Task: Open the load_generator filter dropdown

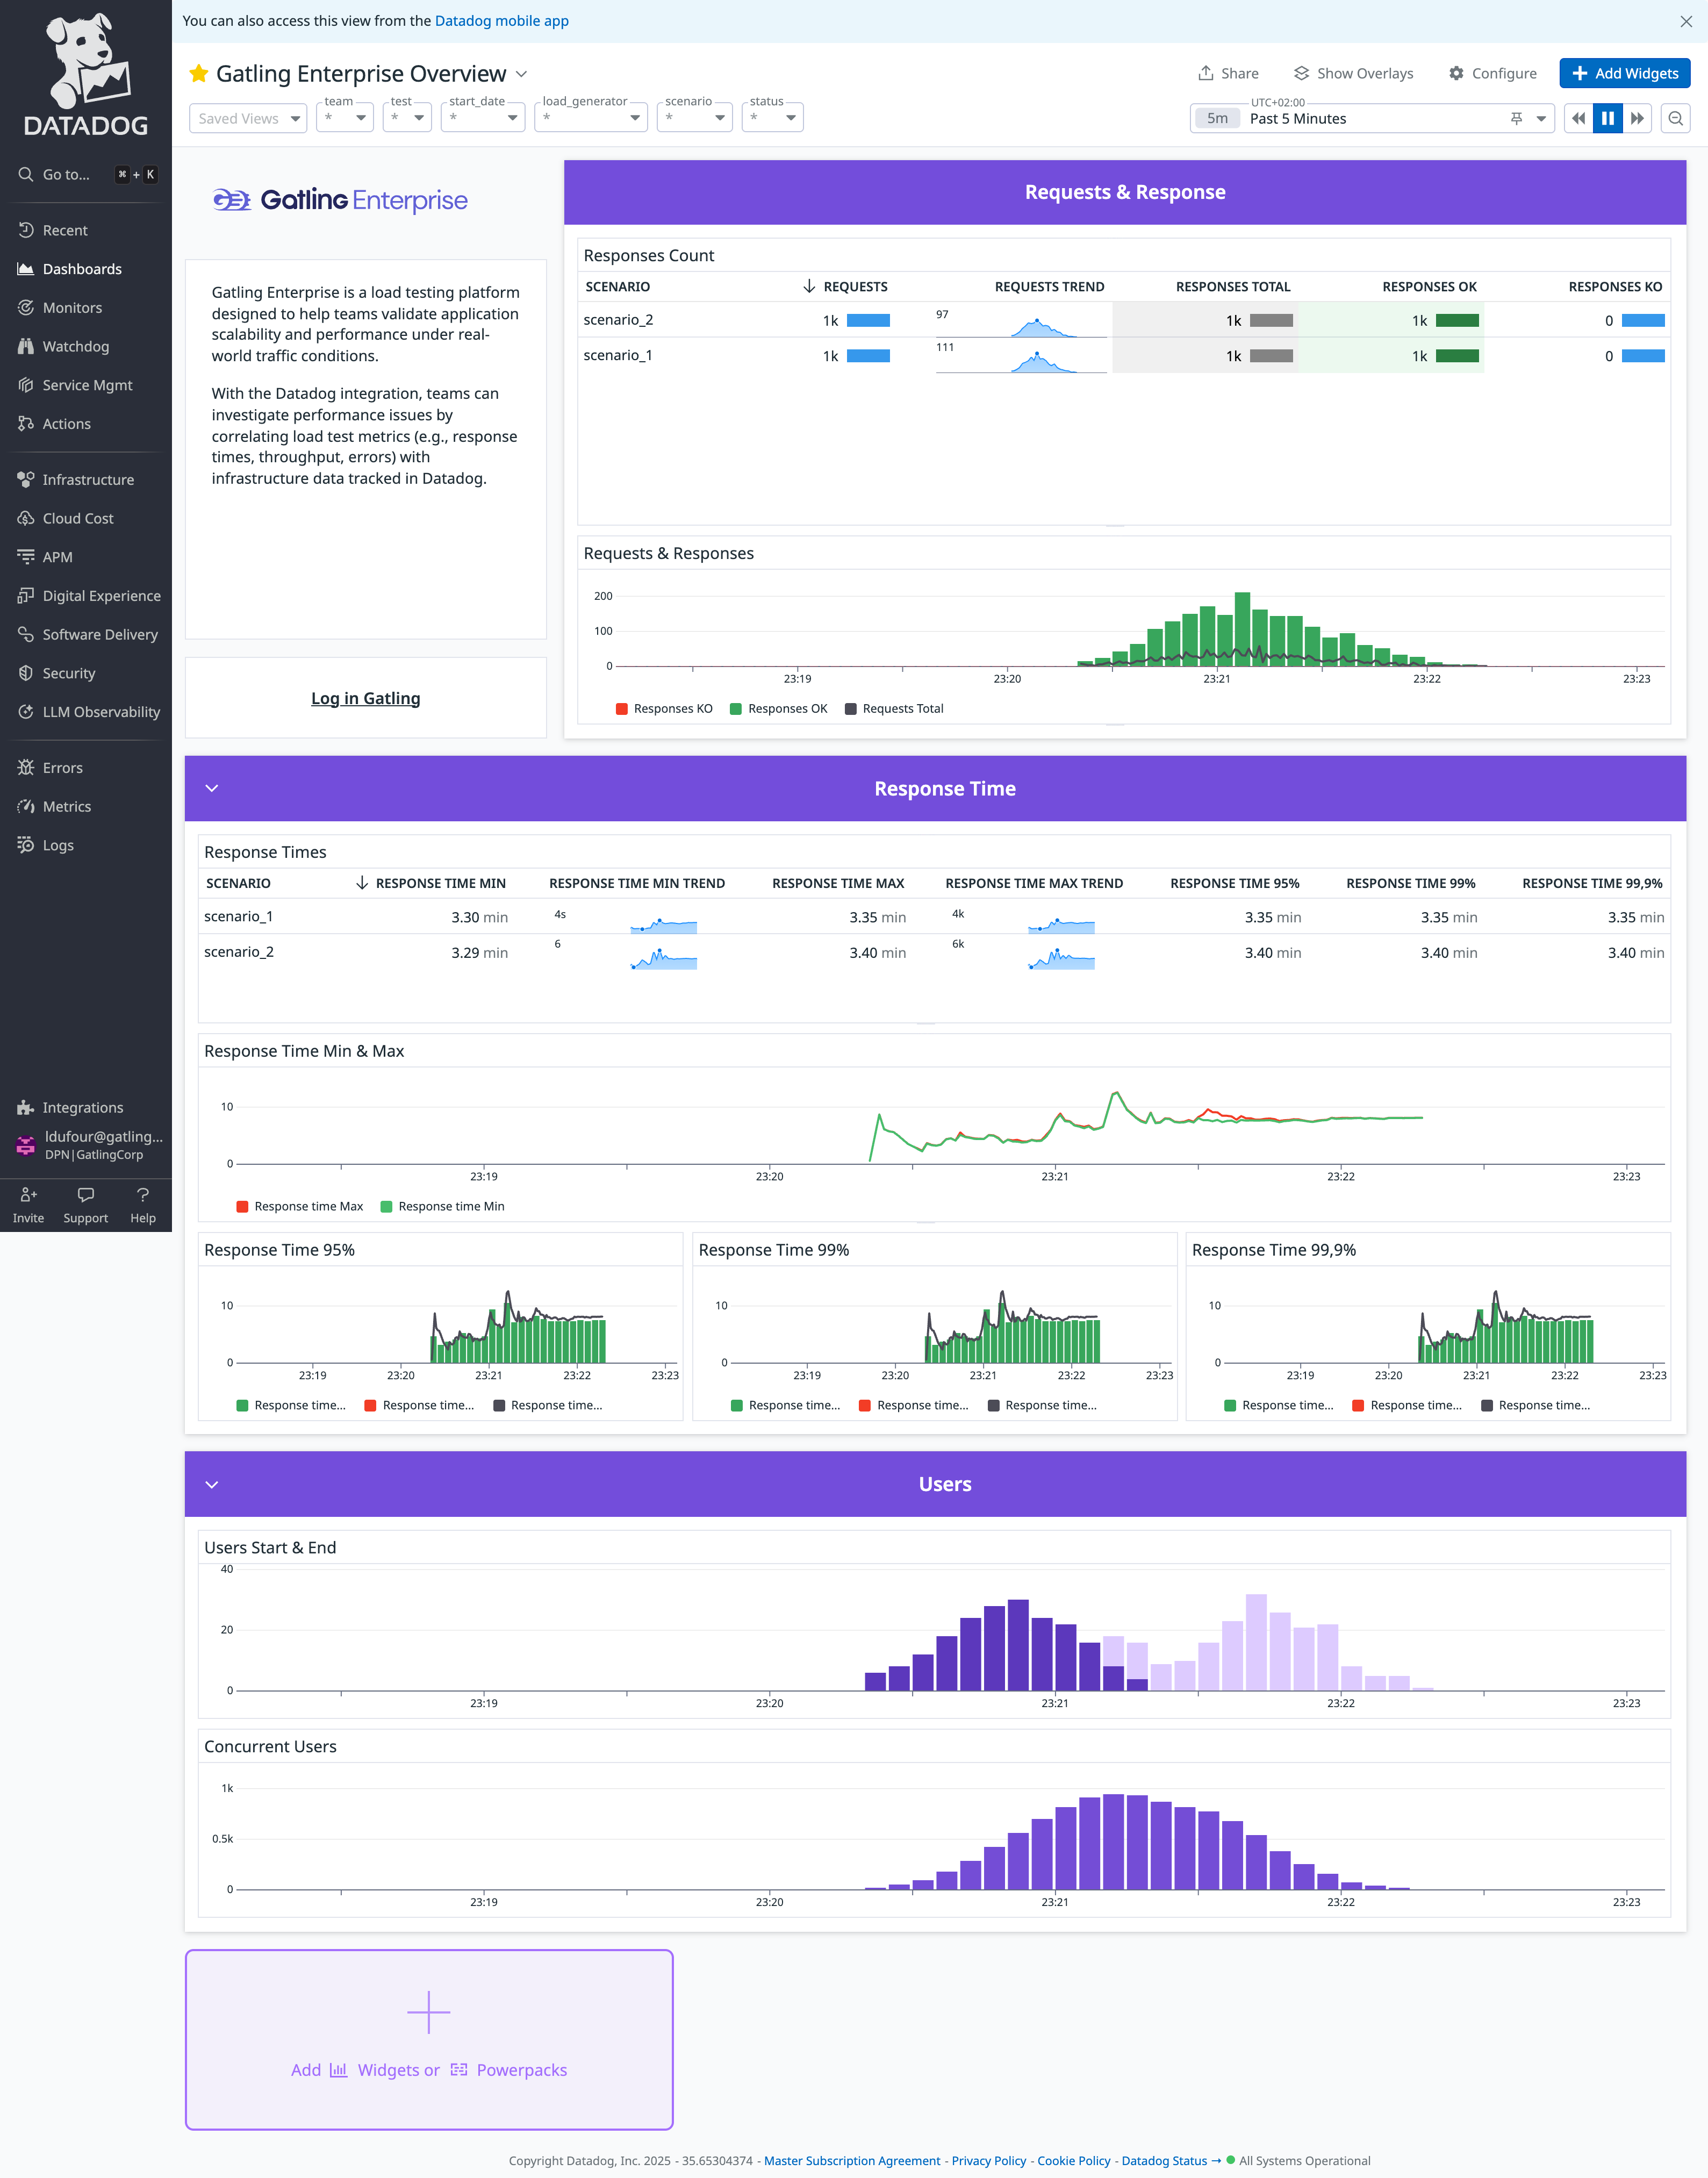Action: (591, 118)
